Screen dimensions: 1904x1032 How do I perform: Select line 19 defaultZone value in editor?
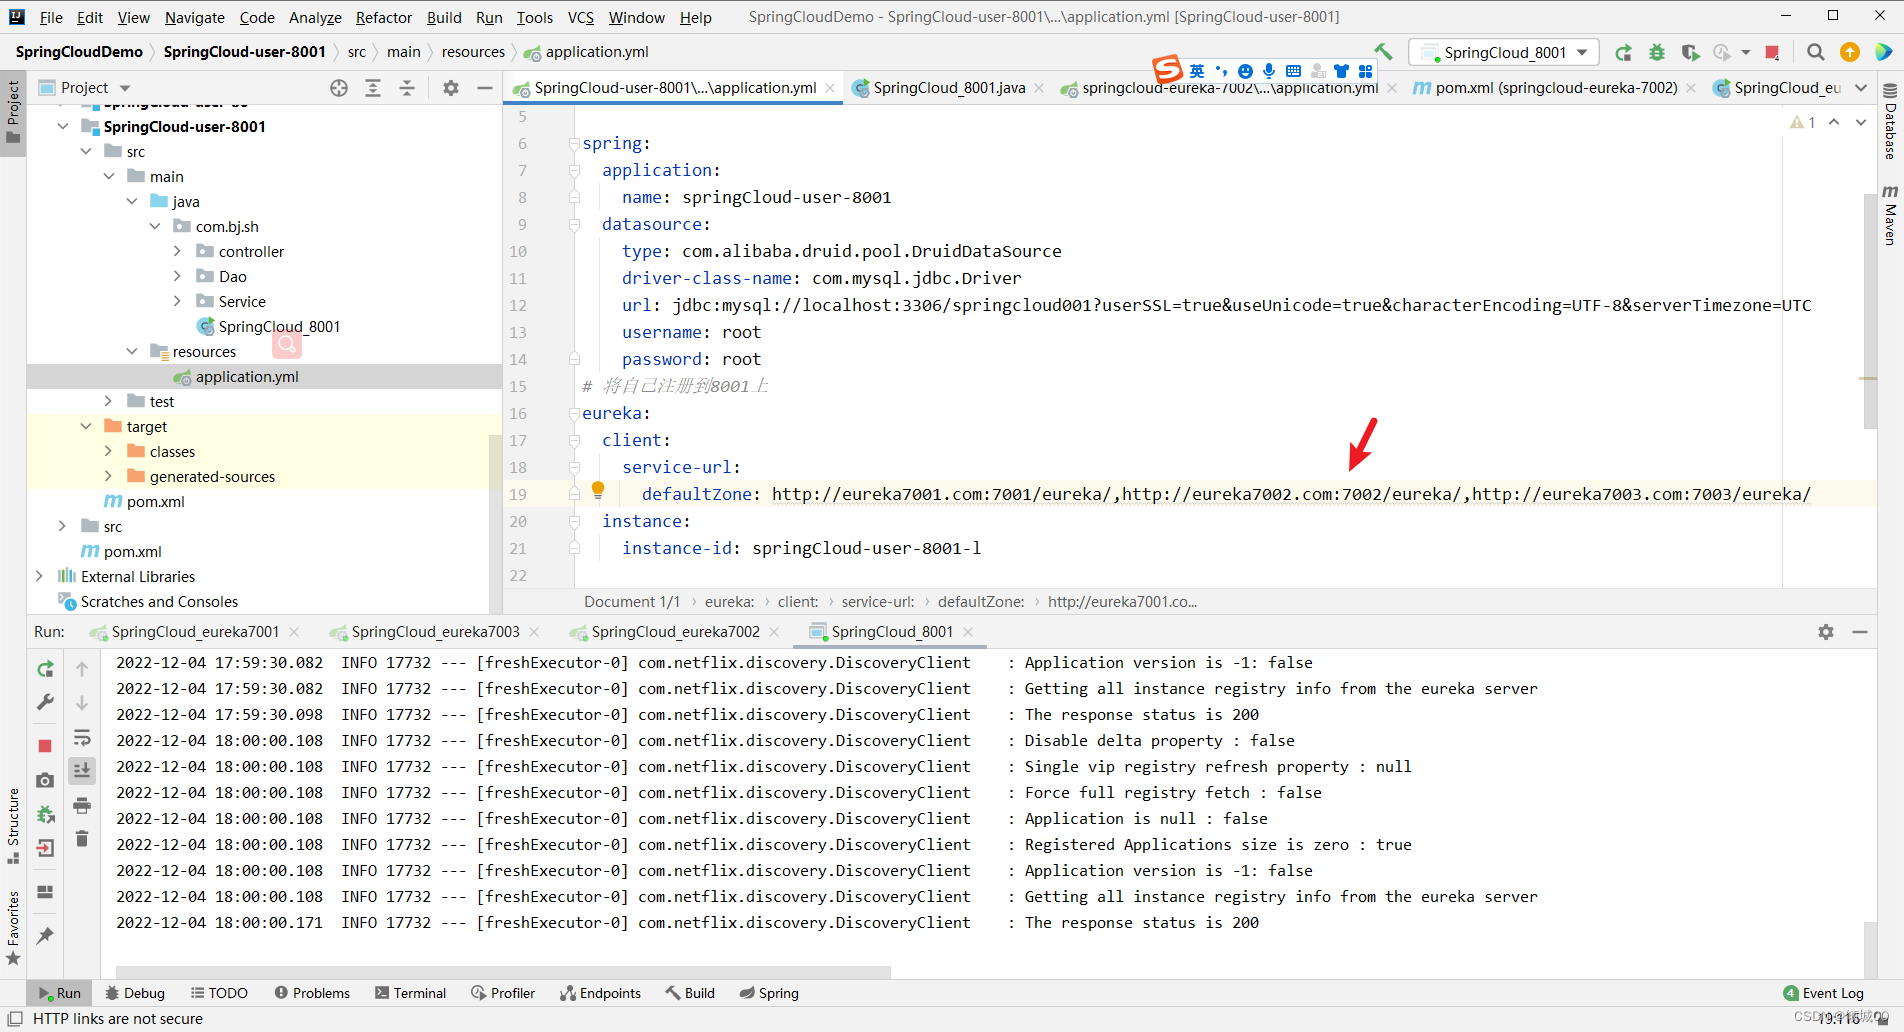pos(1291,494)
